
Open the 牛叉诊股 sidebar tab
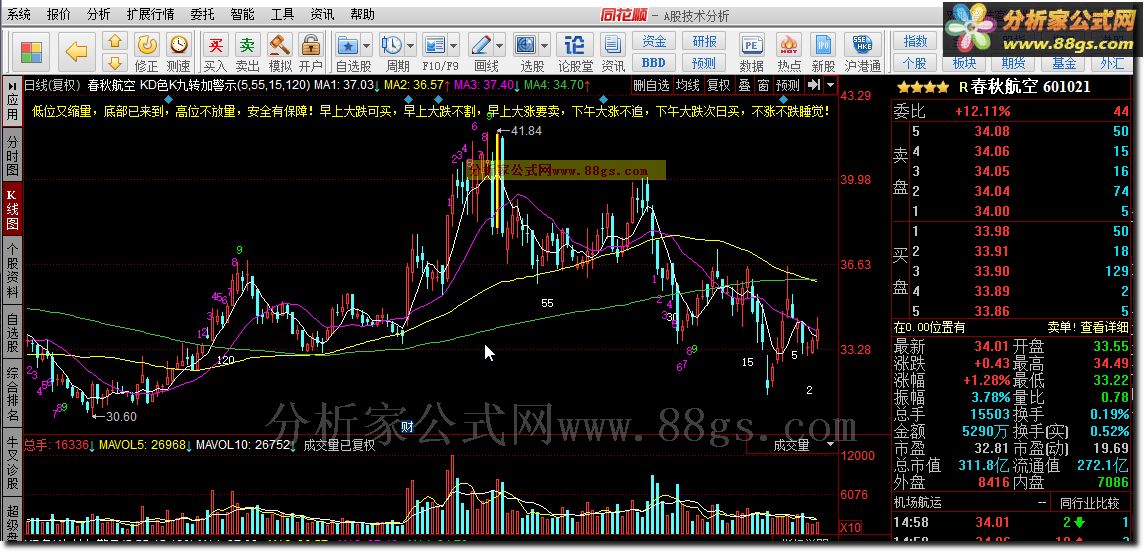12,462
